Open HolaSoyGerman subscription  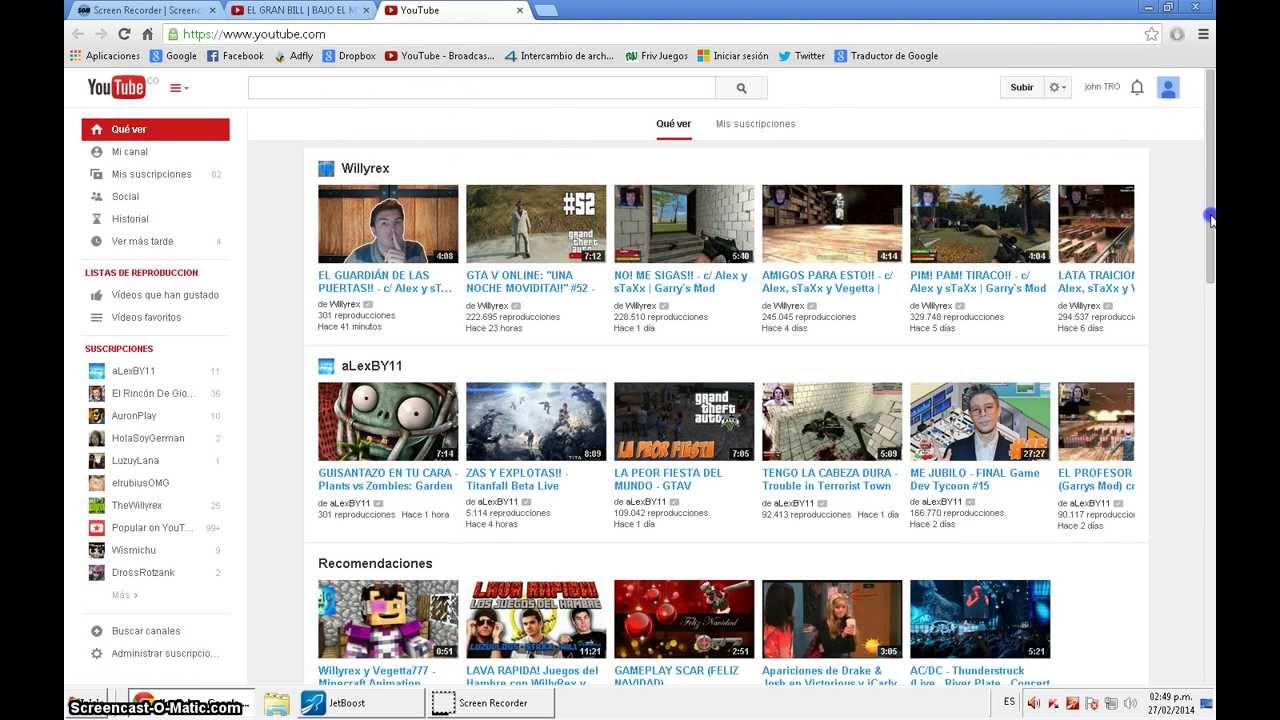click(x=156, y=438)
